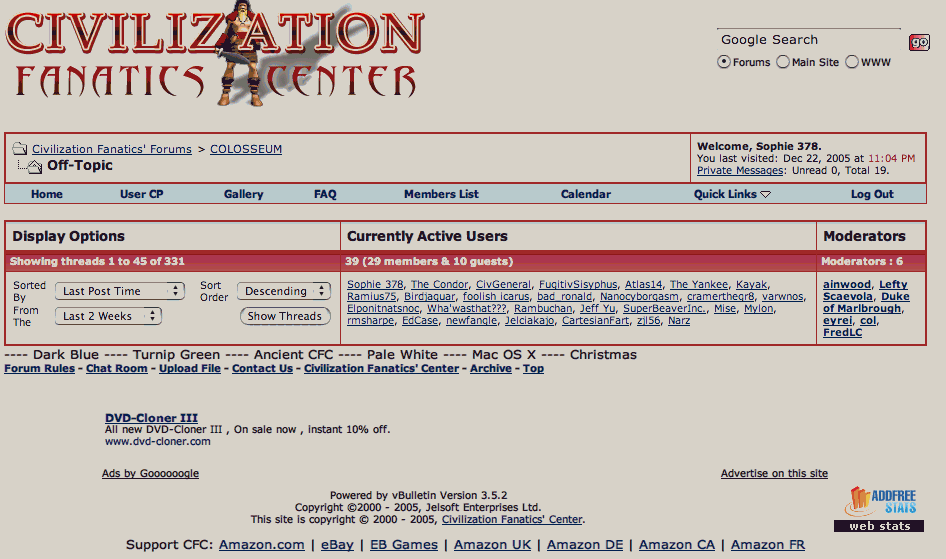Open the AddFree Stats web stats badge
This screenshot has height=559, width=946.
coord(879,508)
